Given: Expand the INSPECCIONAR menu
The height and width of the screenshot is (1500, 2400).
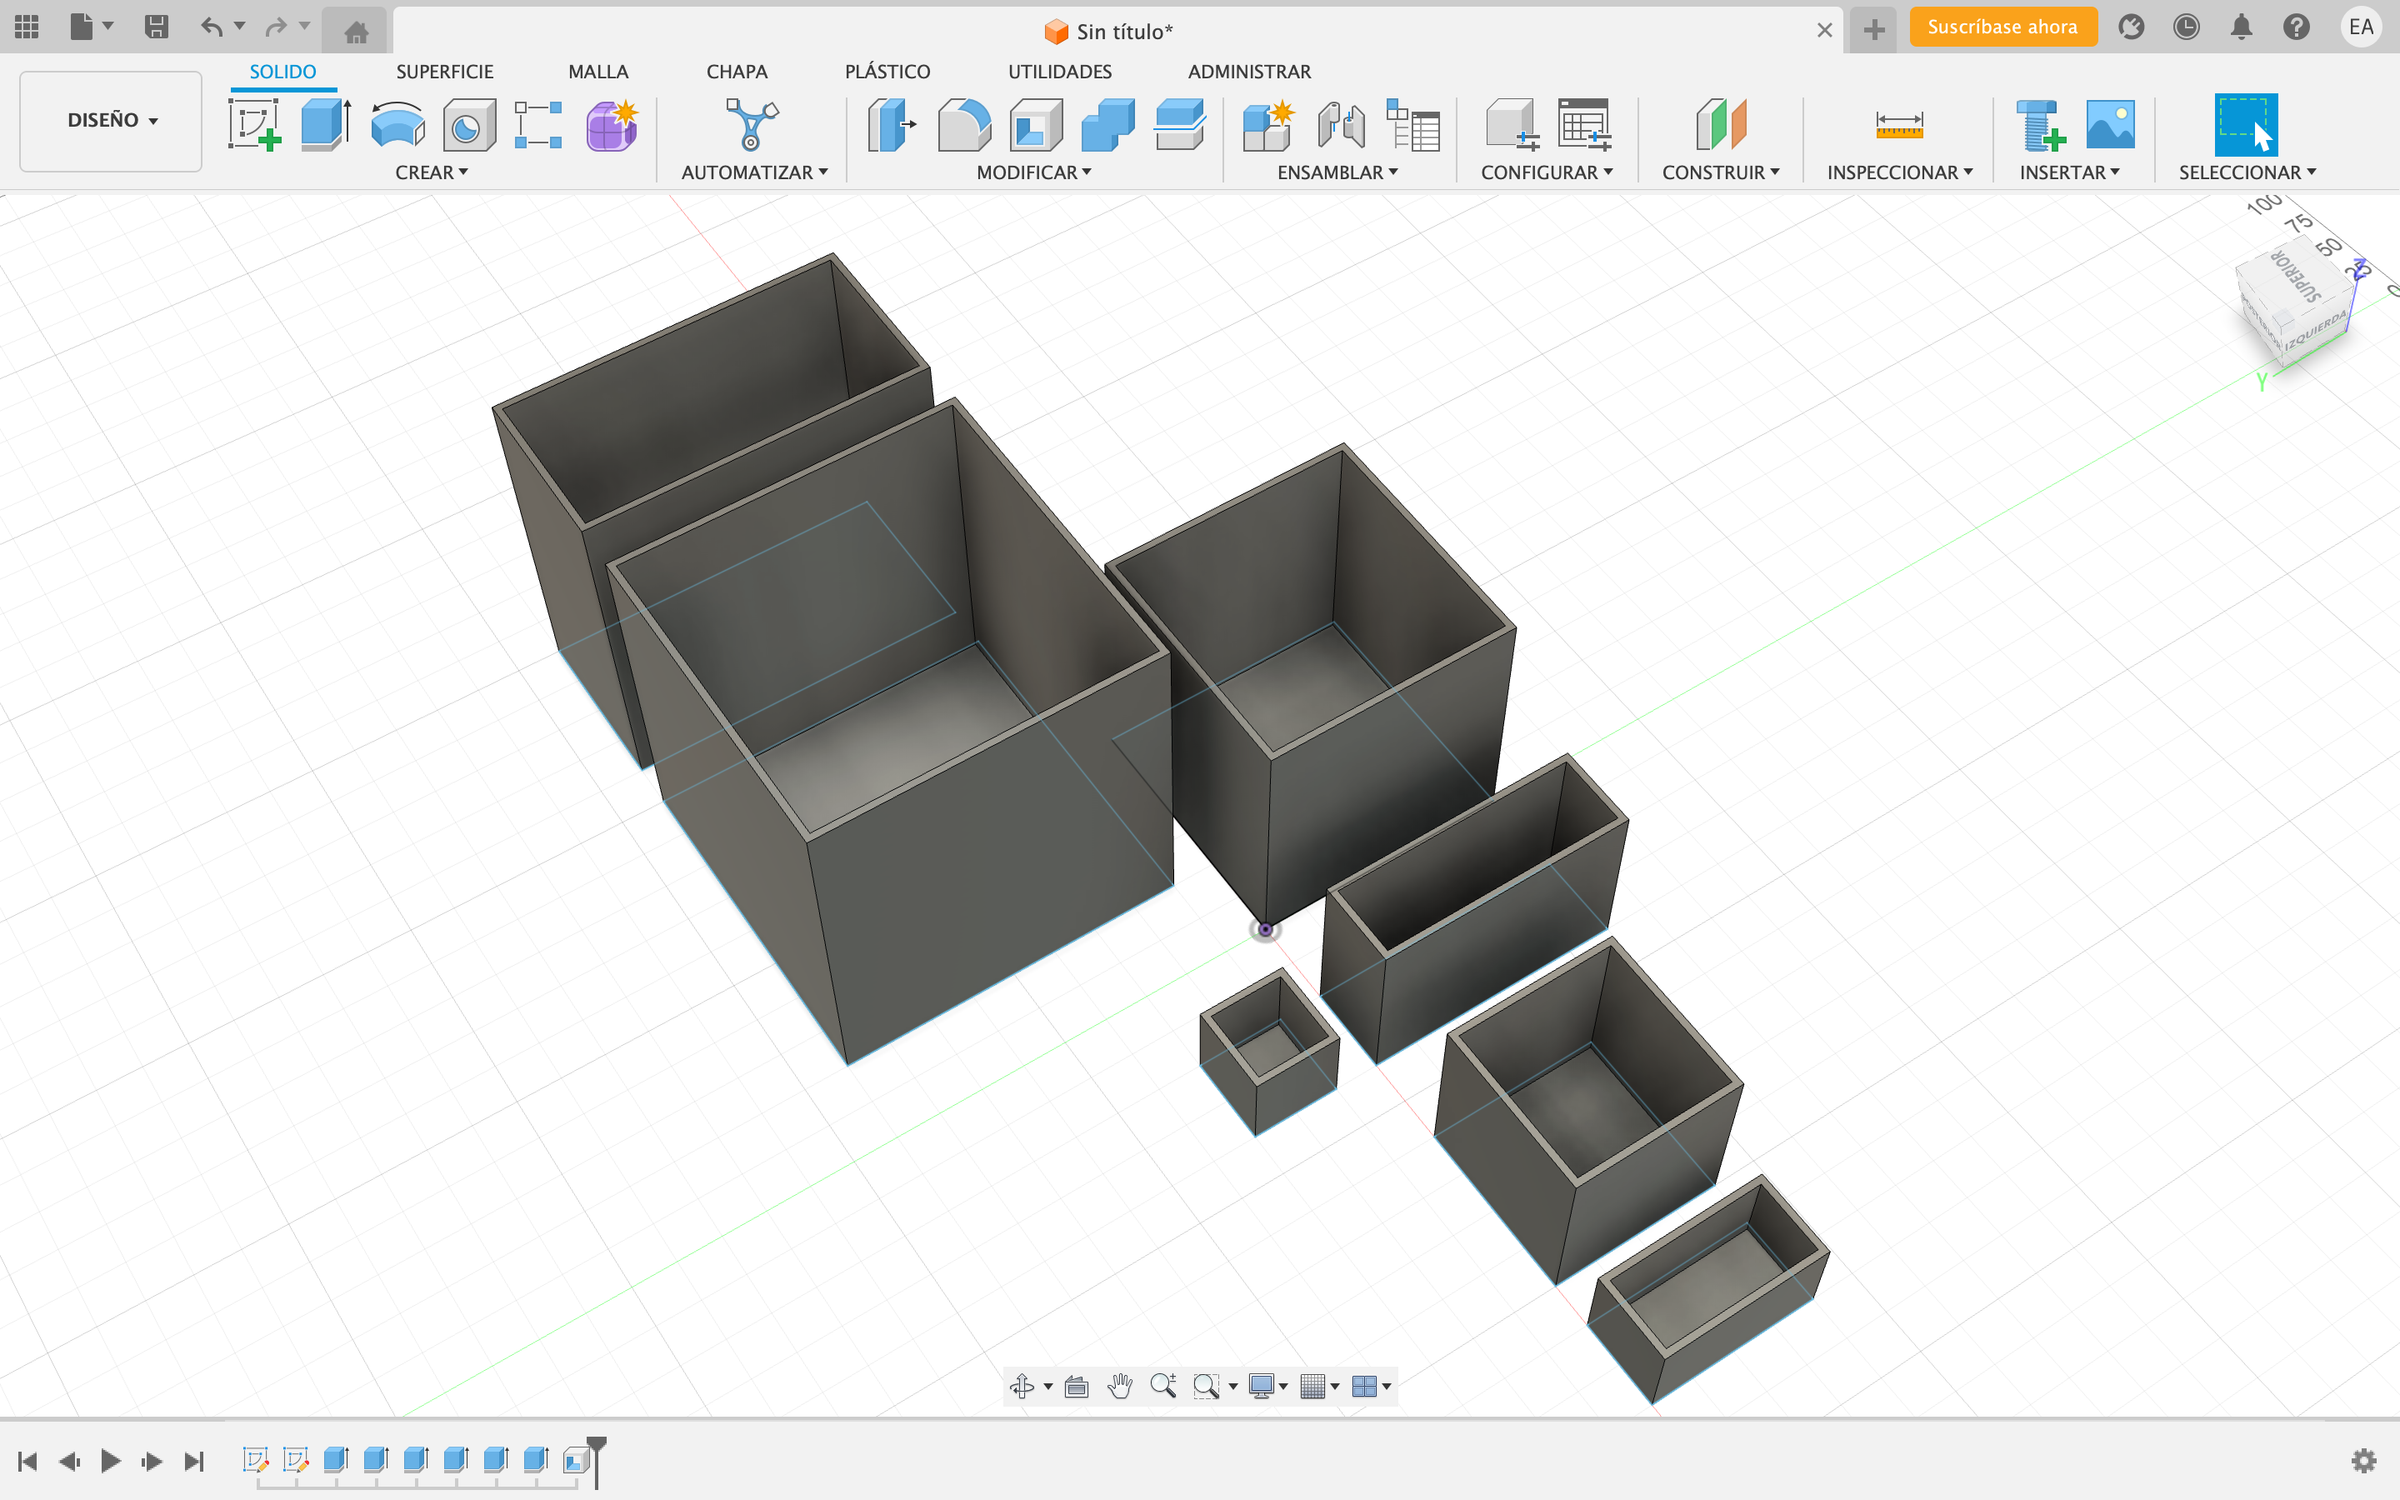Looking at the screenshot, I should (x=1899, y=172).
